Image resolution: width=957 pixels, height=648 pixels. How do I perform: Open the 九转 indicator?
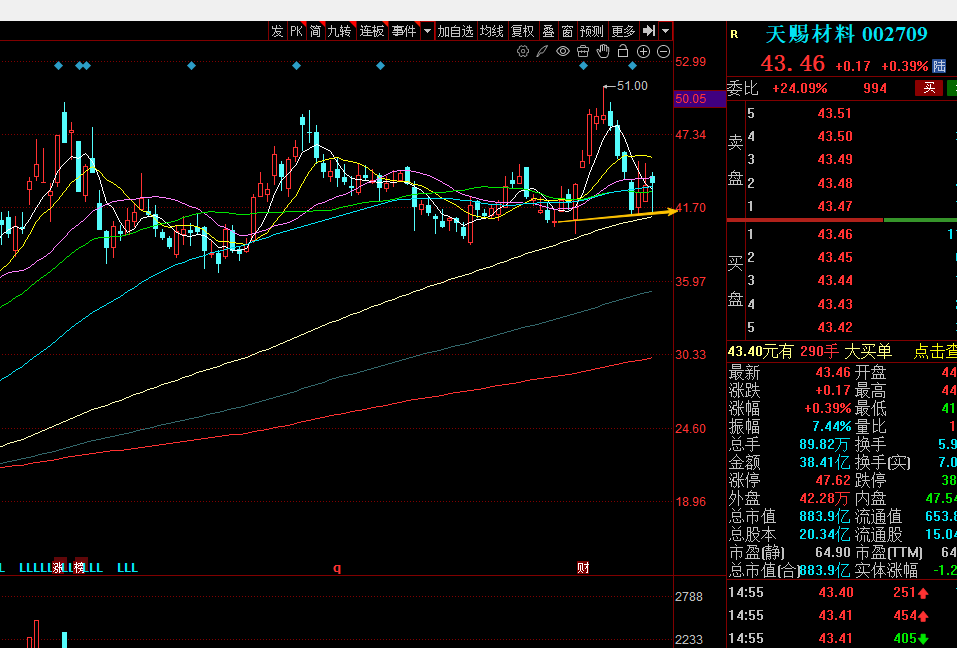(339, 31)
